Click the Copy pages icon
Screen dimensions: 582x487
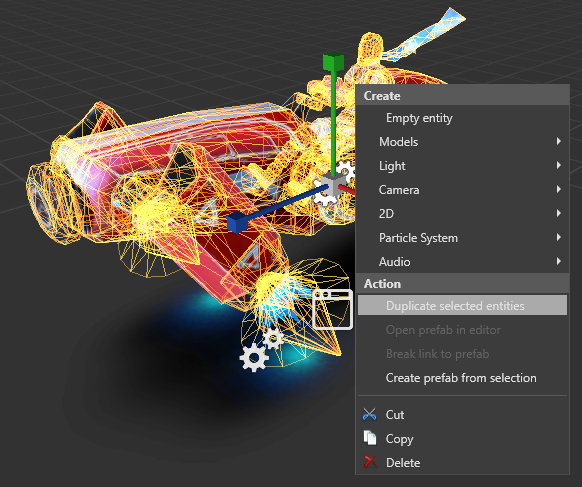click(370, 438)
